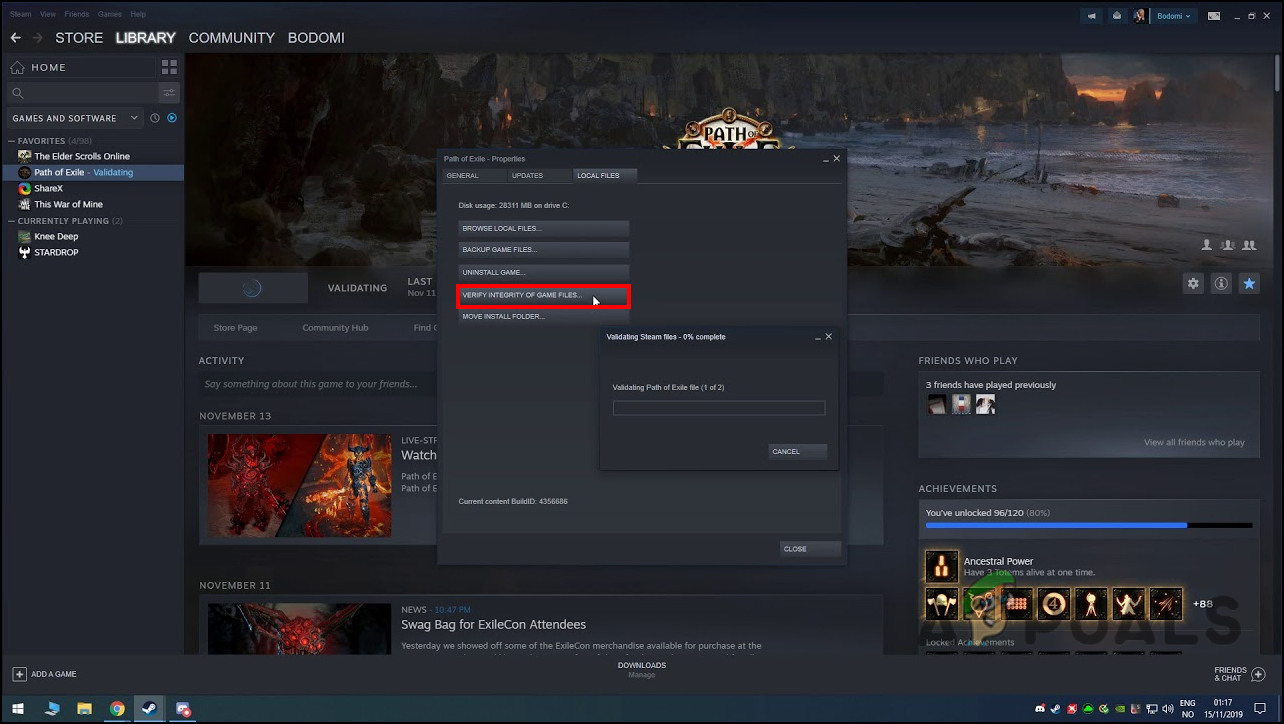Open the Windows Start menu
The height and width of the screenshot is (724, 1284).
(x=16, y=709)
